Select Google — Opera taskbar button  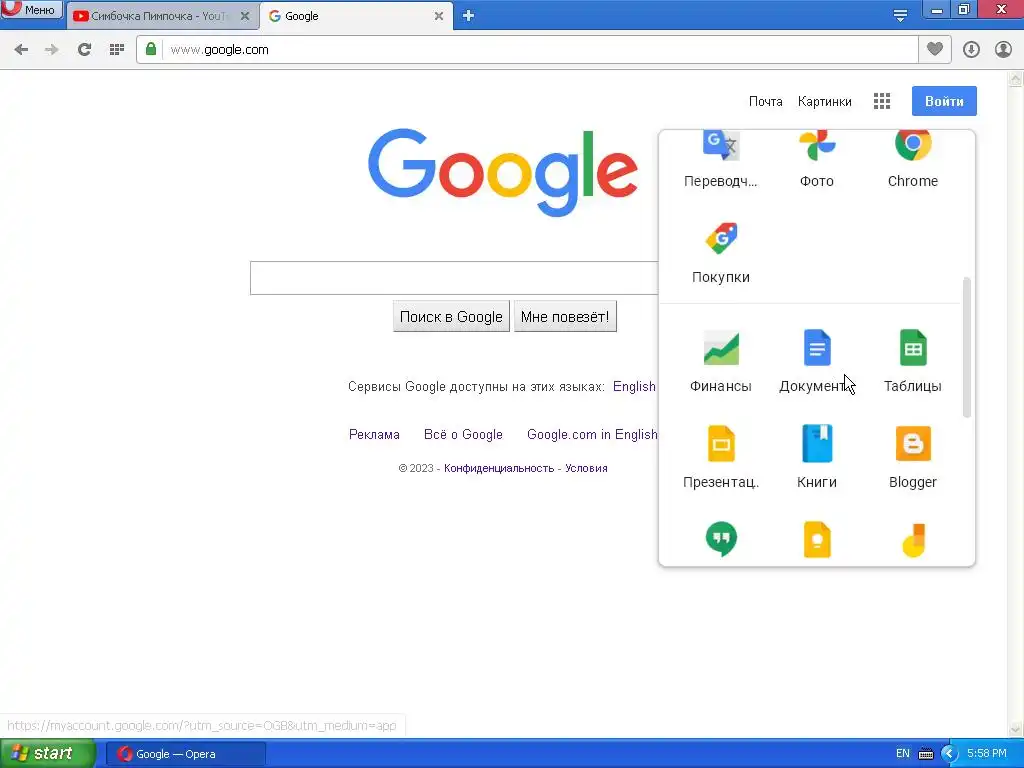point(185,754)
